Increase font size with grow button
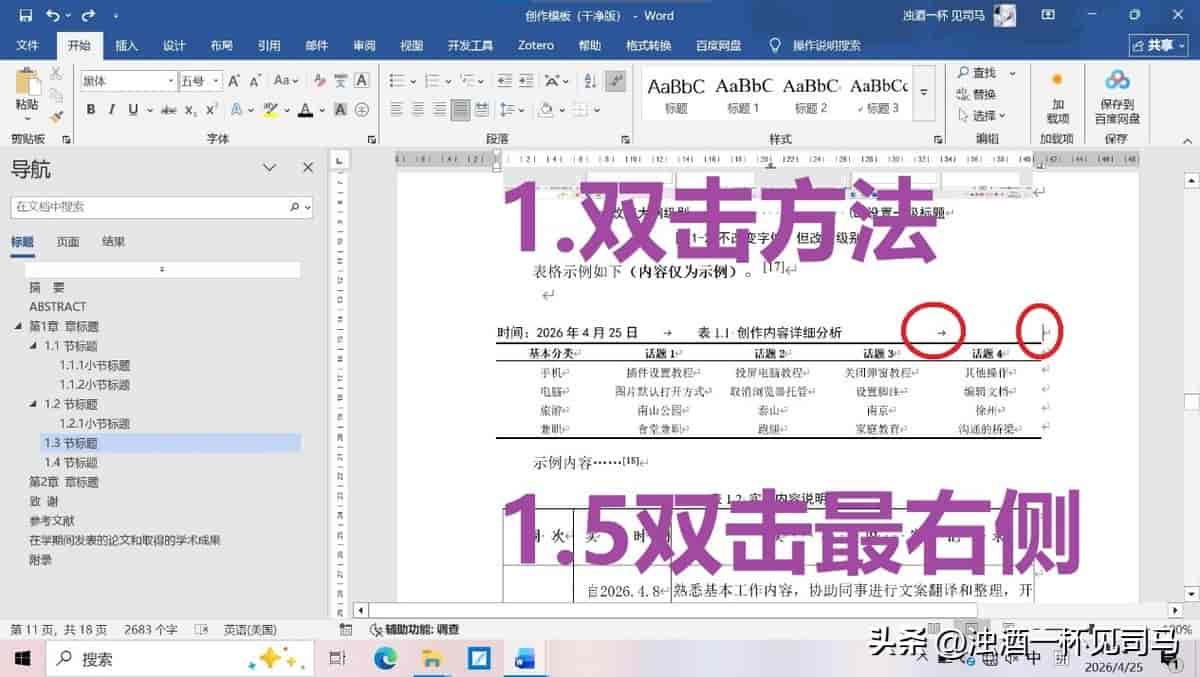 click(233, 81)
